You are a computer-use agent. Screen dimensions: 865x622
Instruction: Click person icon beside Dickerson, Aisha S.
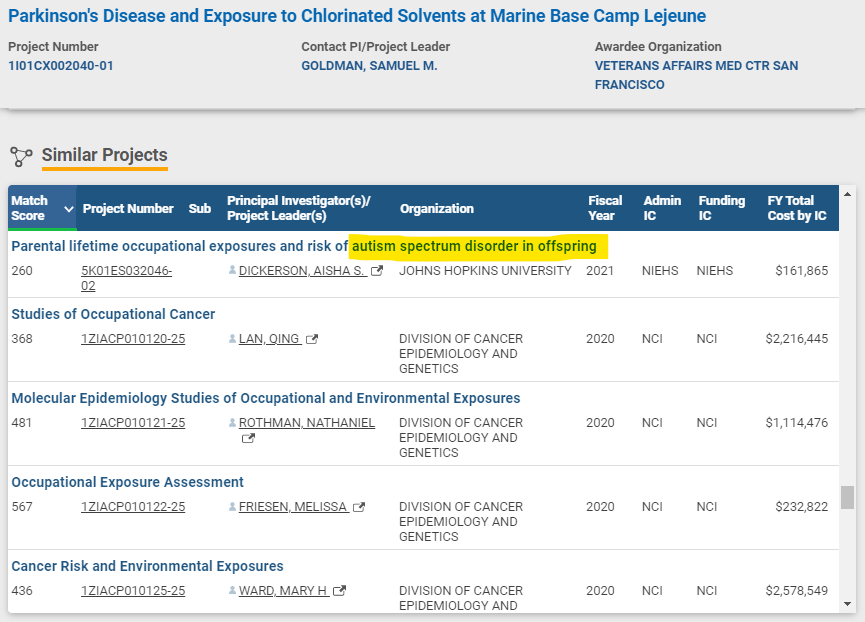point(232,270)
